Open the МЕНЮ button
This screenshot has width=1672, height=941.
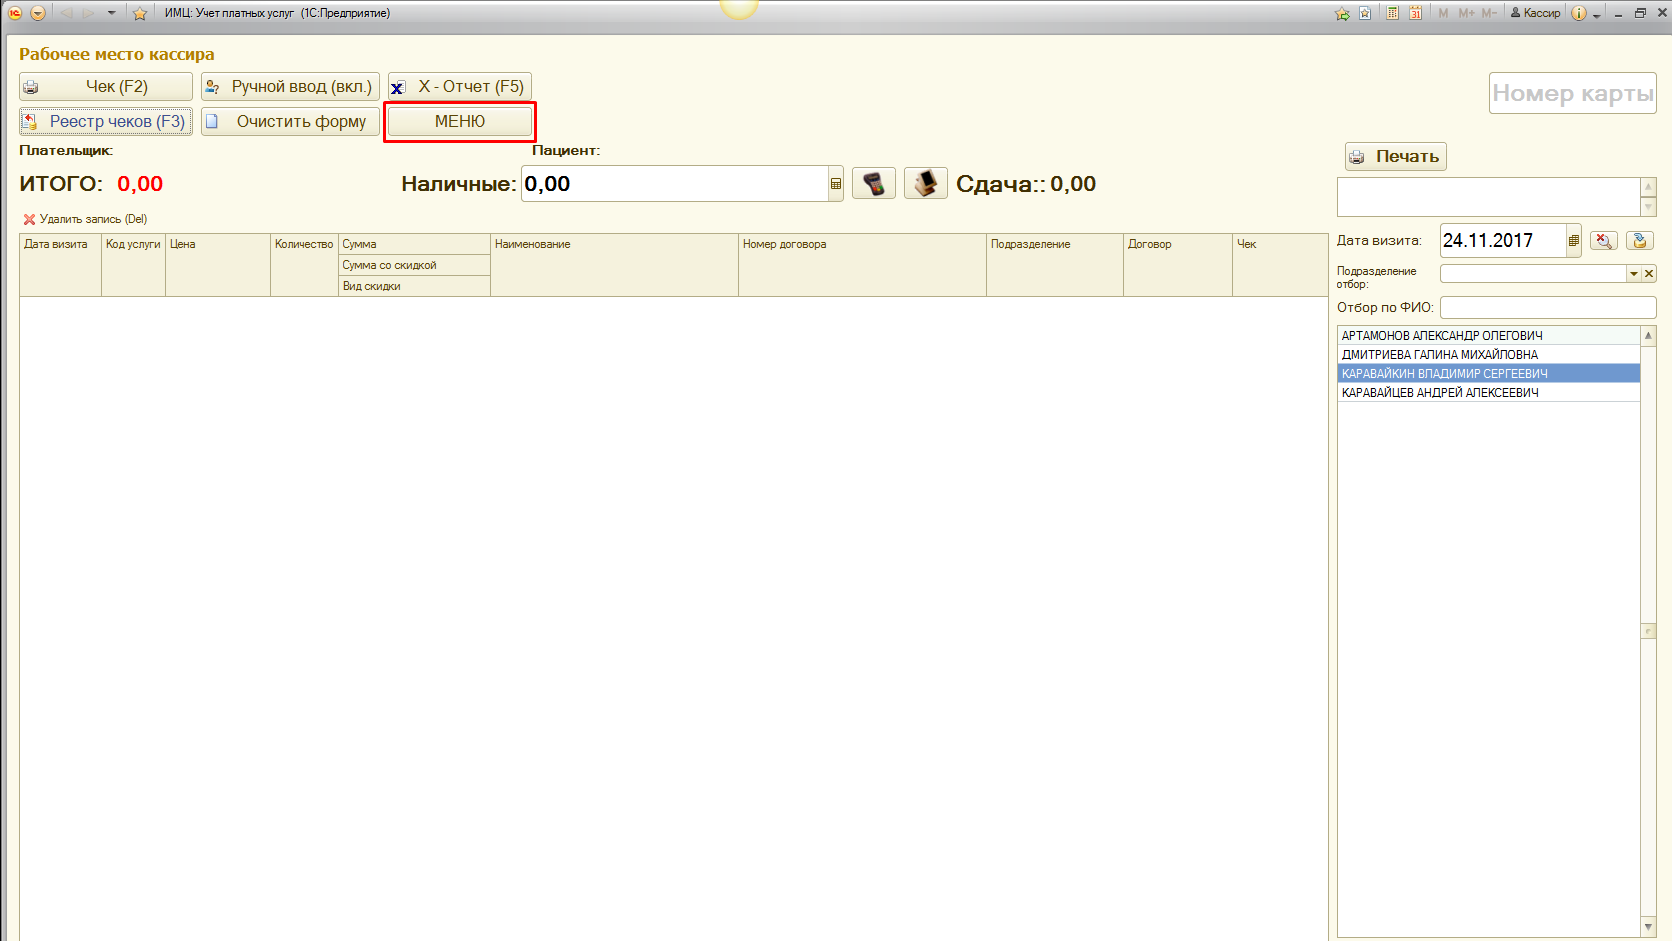459,122
